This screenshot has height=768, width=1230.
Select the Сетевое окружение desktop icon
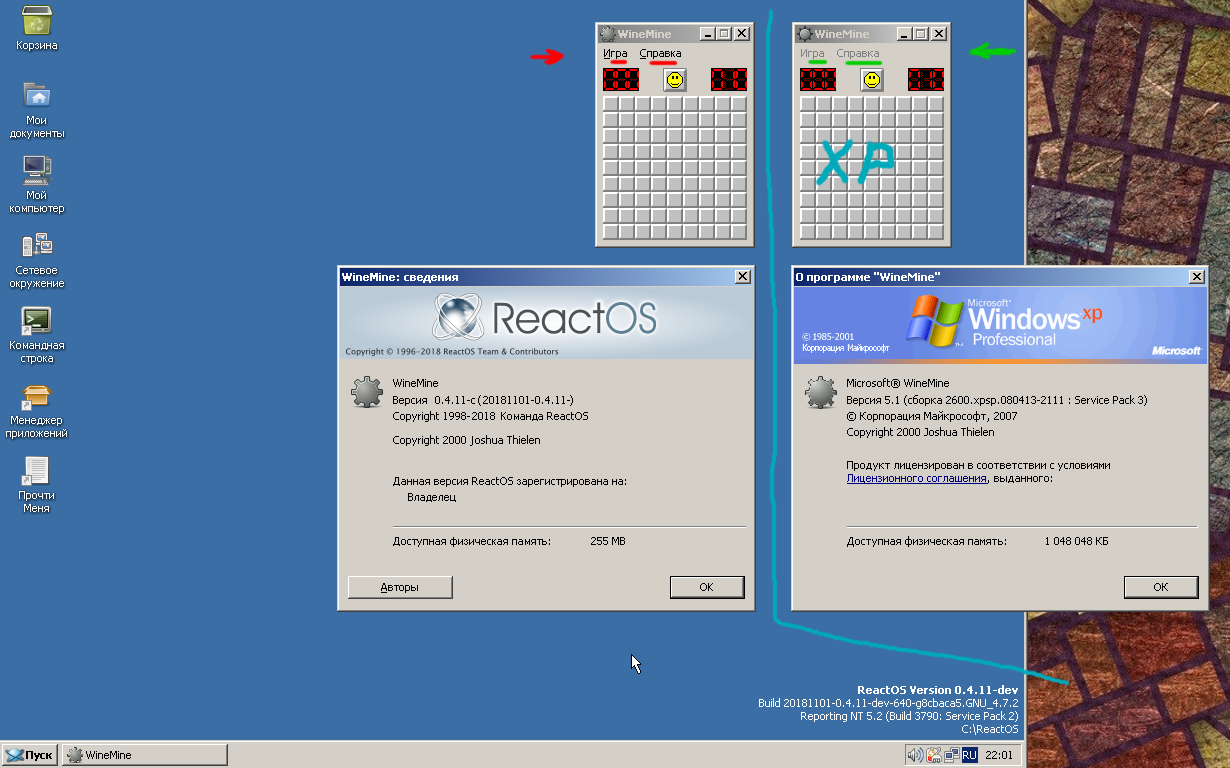pos(37,260)
